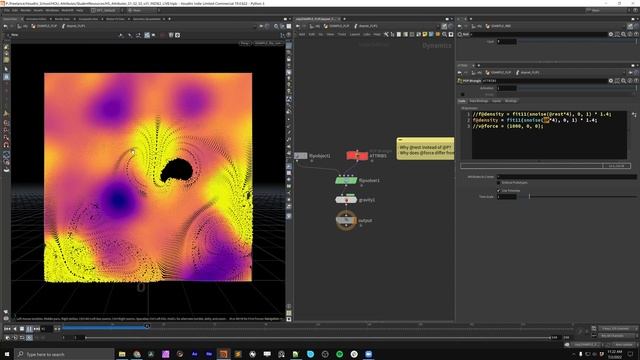Click the magnifier search icon in network editor toolbar
The height and width of the screenshot is (360, 640).
pos(444,35)
